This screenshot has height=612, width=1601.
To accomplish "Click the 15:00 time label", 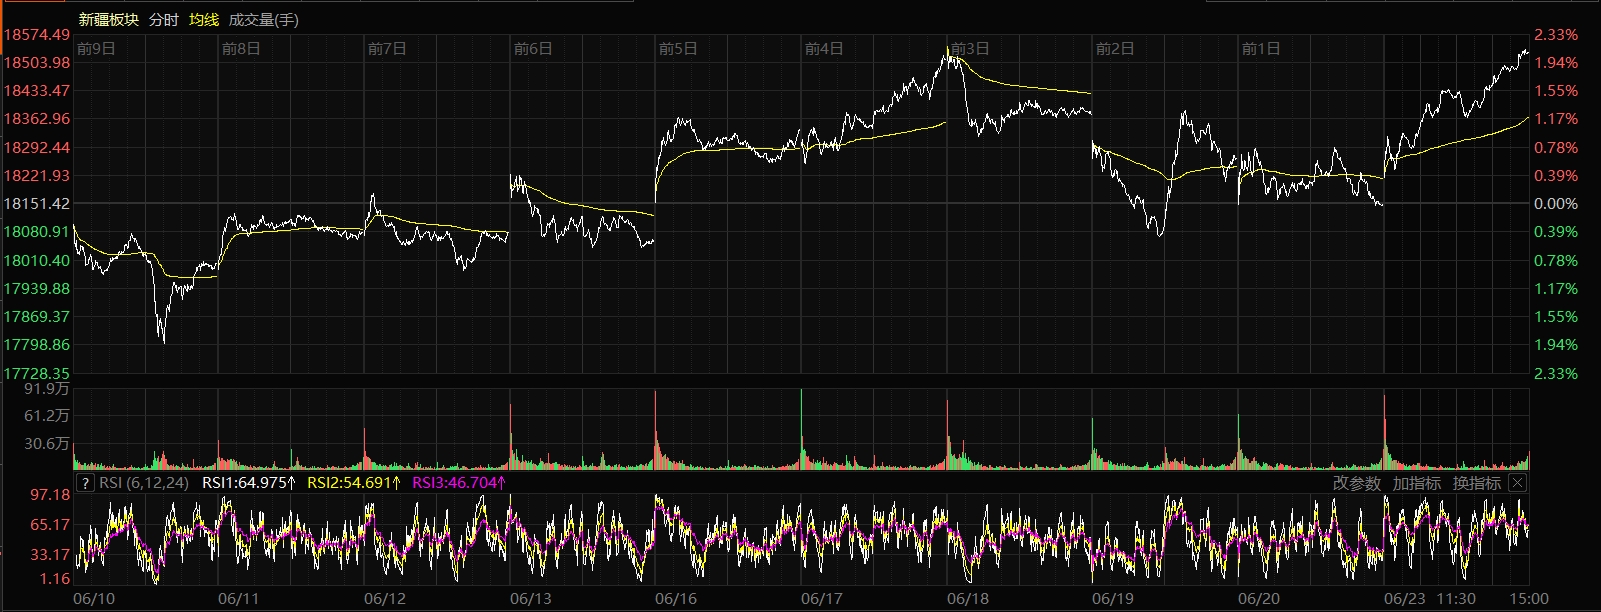I will tap(1530, 598).
